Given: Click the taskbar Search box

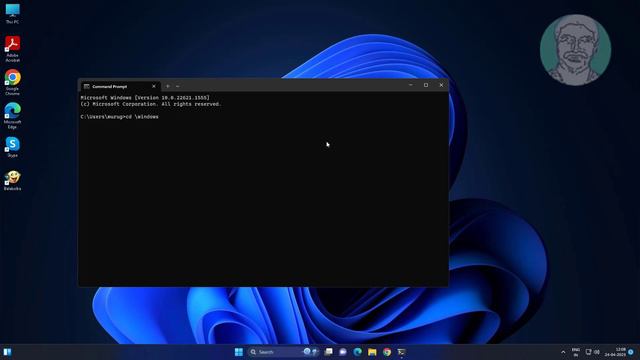Looking at the screenshot, I should [x=283, y=352].
